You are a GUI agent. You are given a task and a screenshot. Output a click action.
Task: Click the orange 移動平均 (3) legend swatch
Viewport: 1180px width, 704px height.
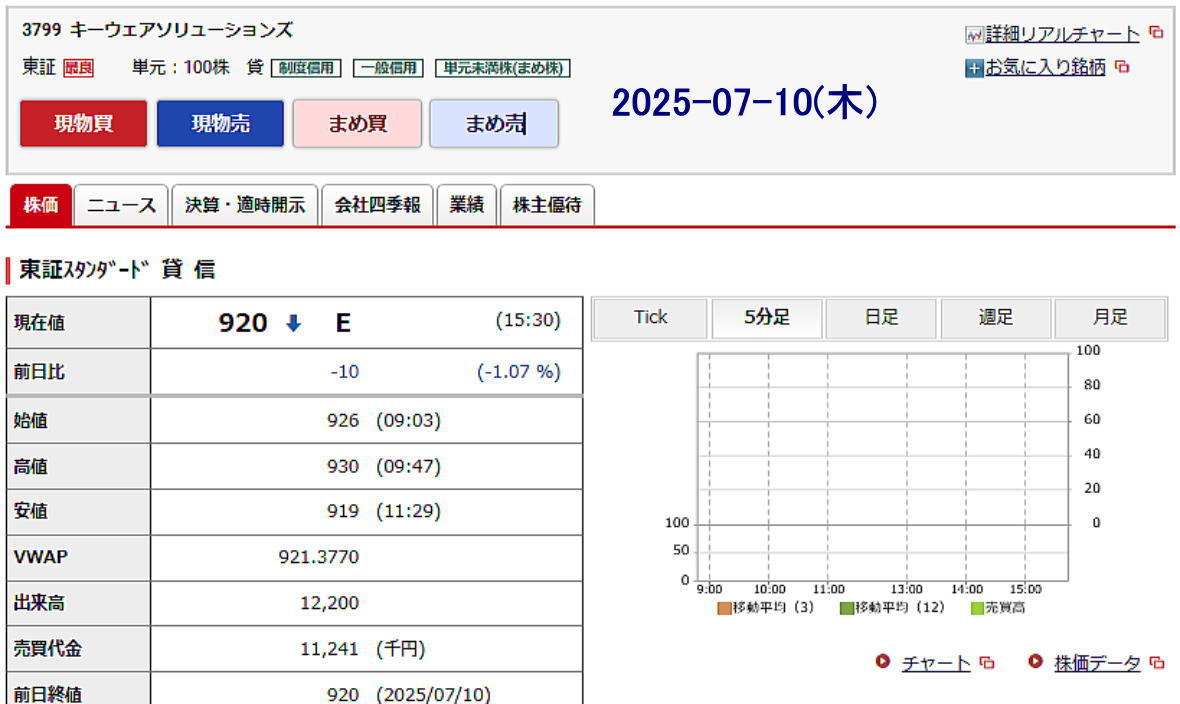724,608
